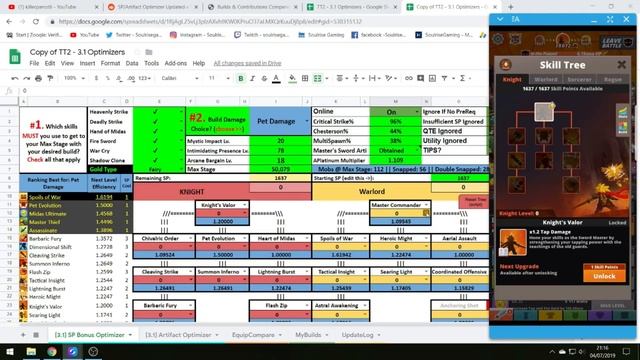
Task: Open the File menu
Action: pyautogui.click(x=34, y=63)
